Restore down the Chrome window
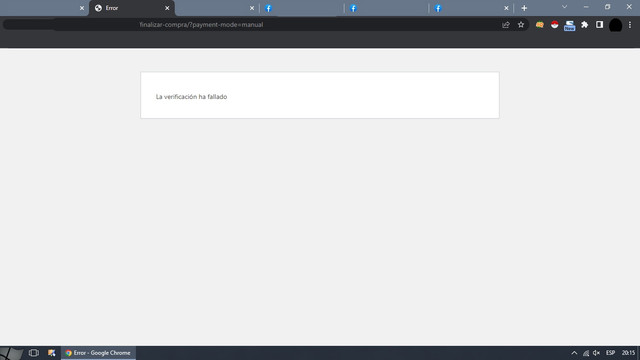This screenshot has height=360, width=640. [x=608, y=7]
